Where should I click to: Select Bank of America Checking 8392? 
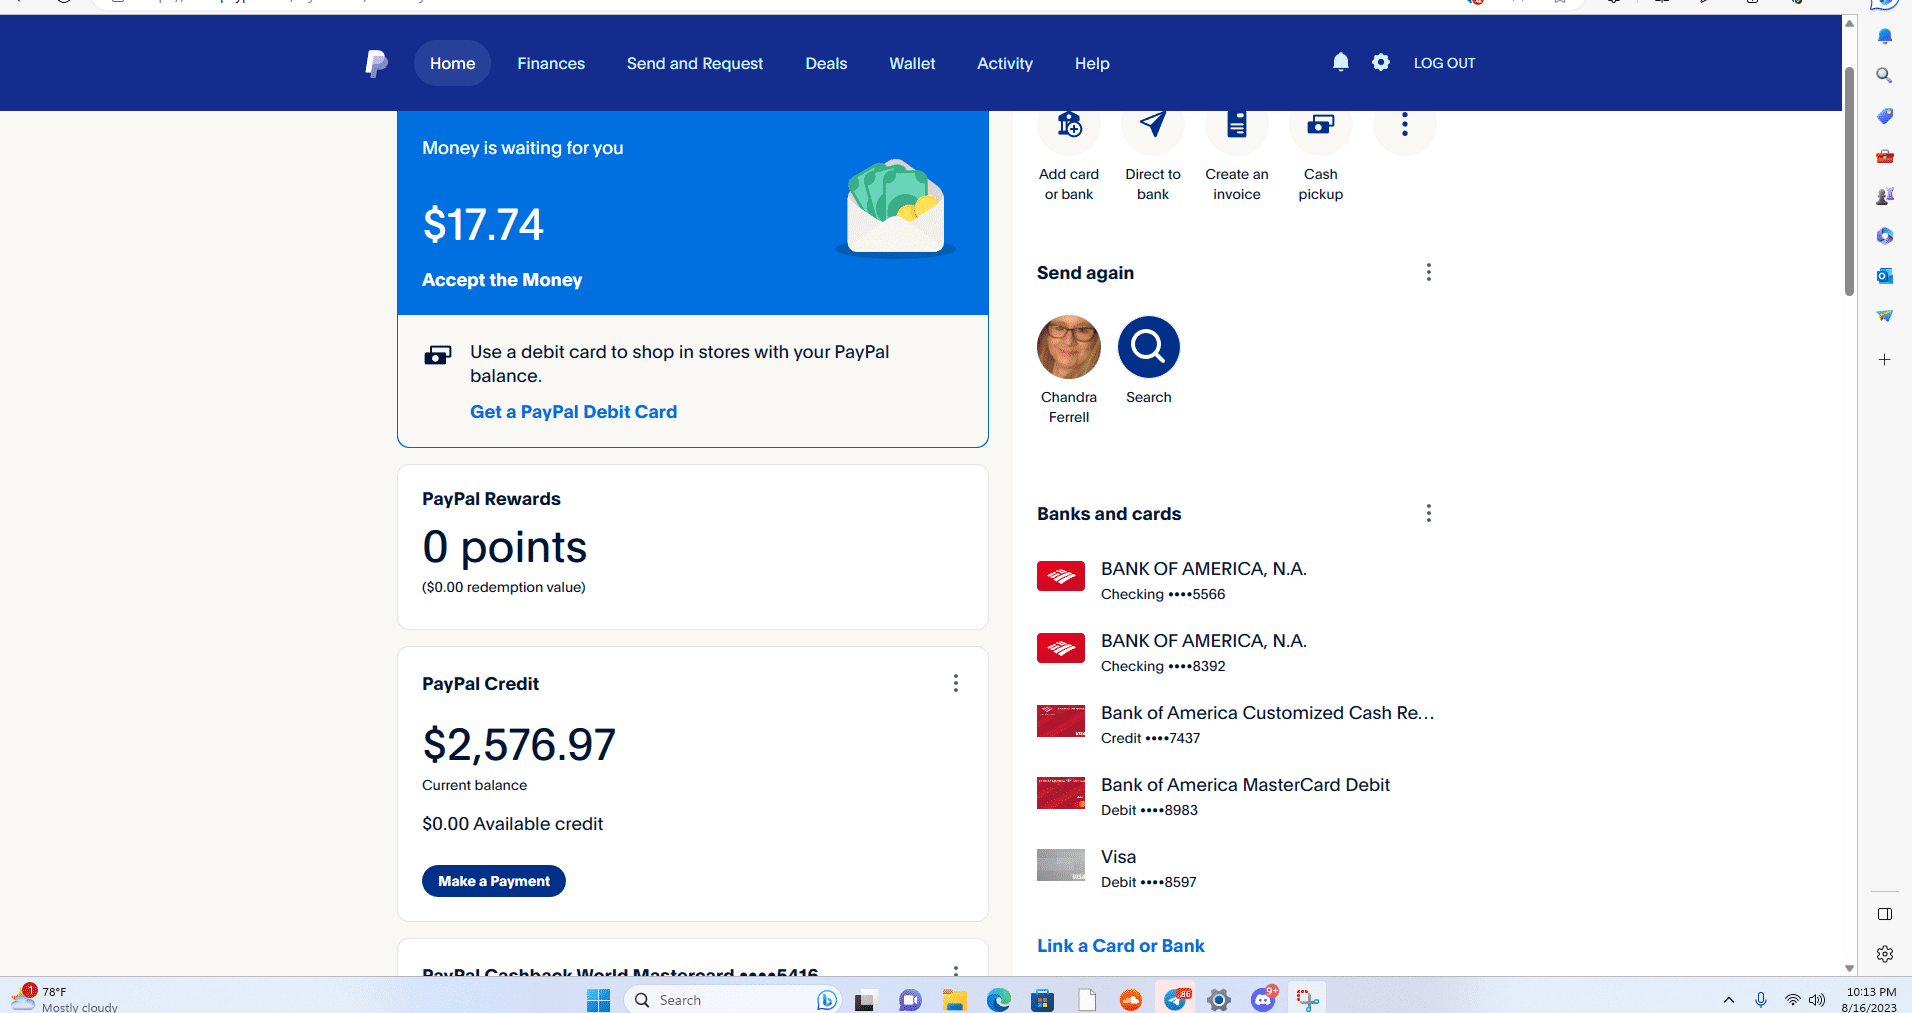tap(1237, 652)
